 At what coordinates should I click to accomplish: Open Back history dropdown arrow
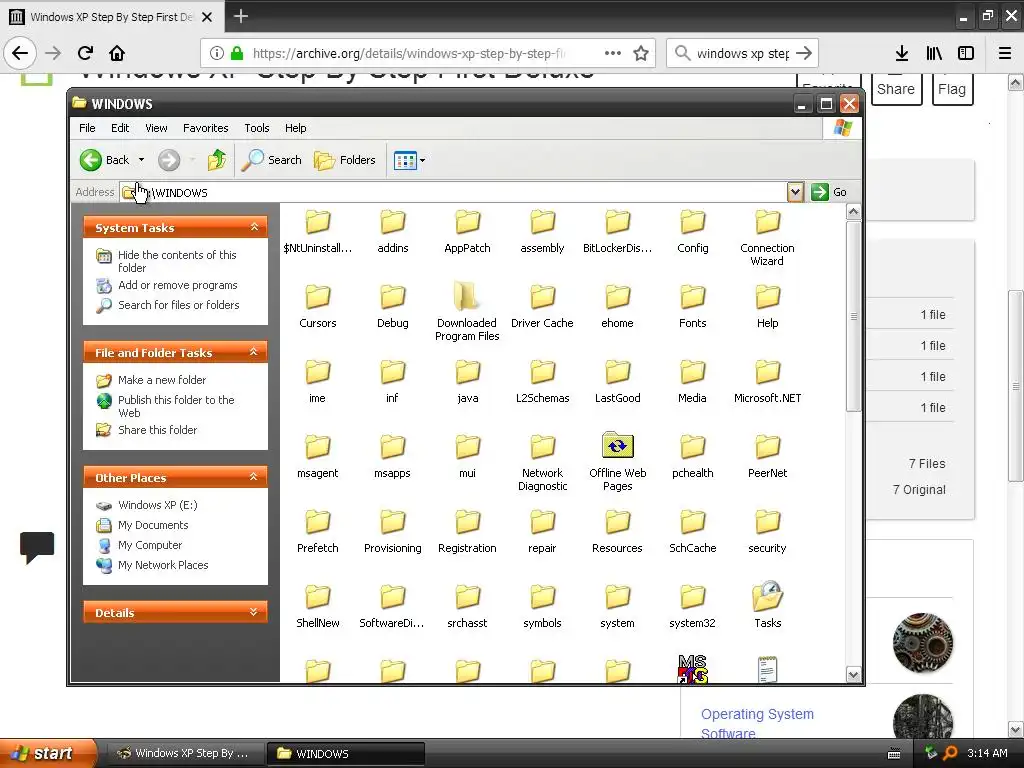click(x=141, y=160)
